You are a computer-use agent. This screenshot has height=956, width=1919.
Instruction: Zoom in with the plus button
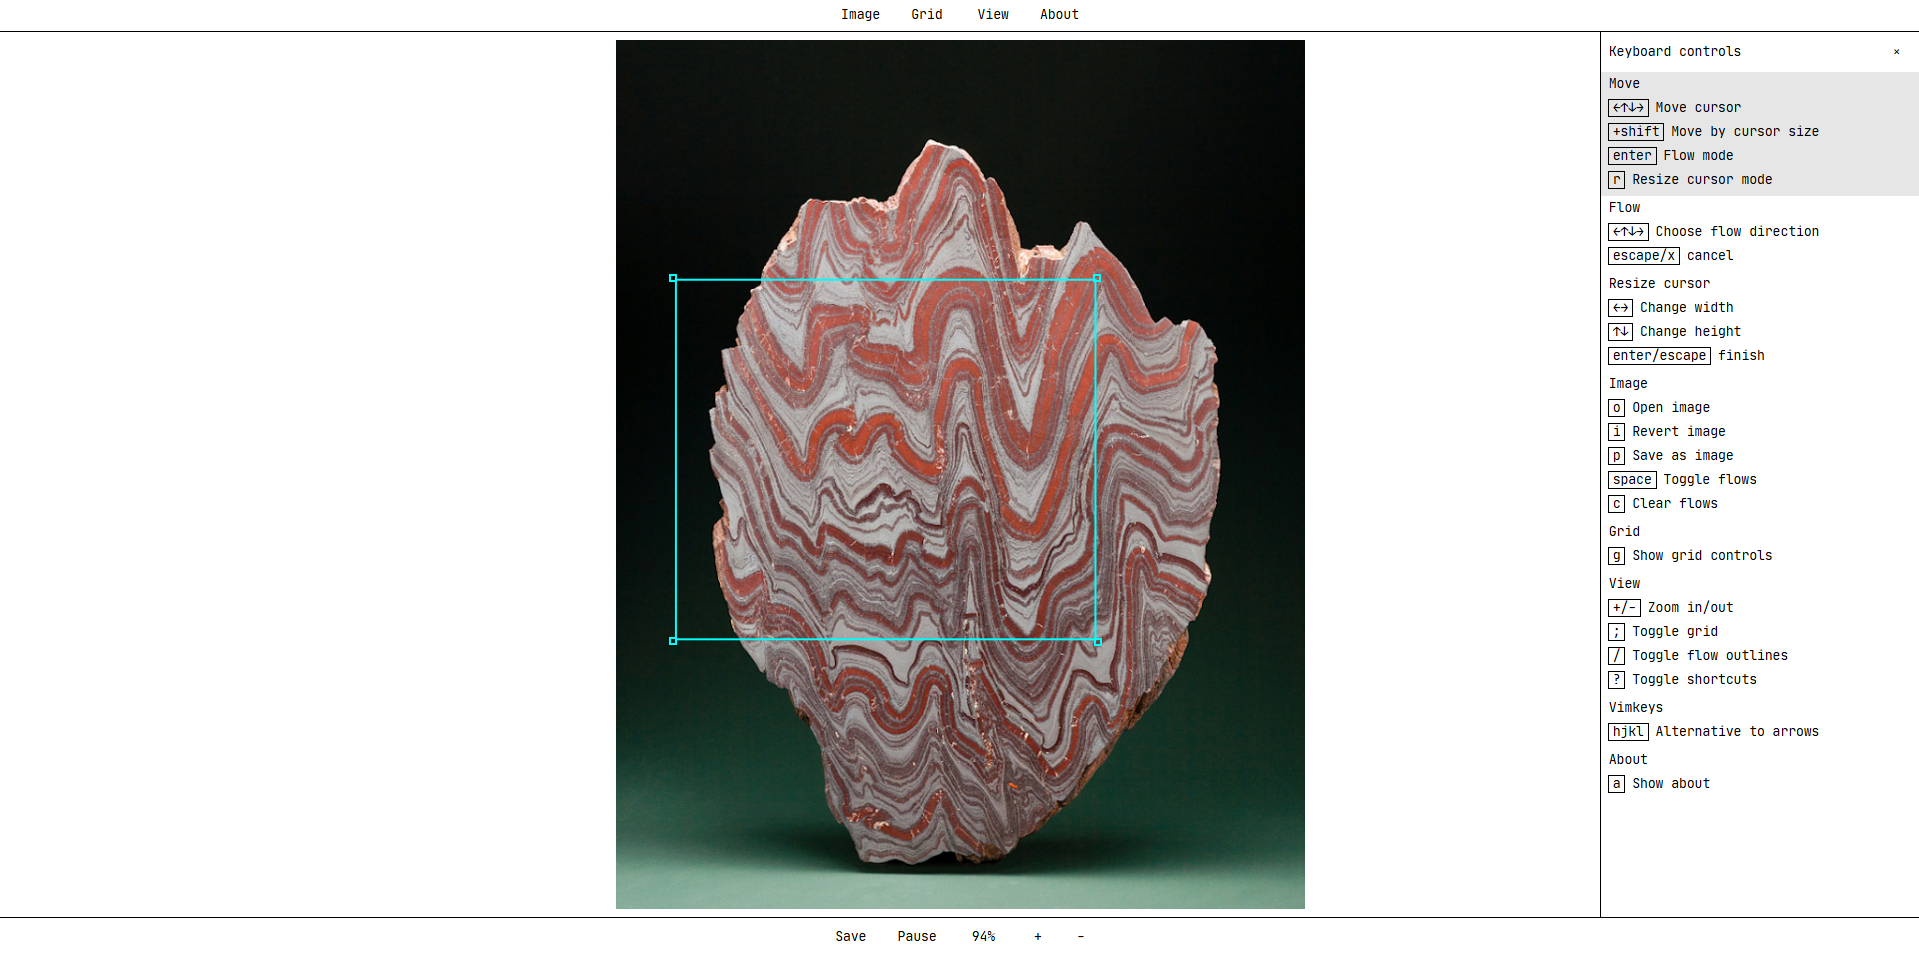click(x=1037, y=937)
